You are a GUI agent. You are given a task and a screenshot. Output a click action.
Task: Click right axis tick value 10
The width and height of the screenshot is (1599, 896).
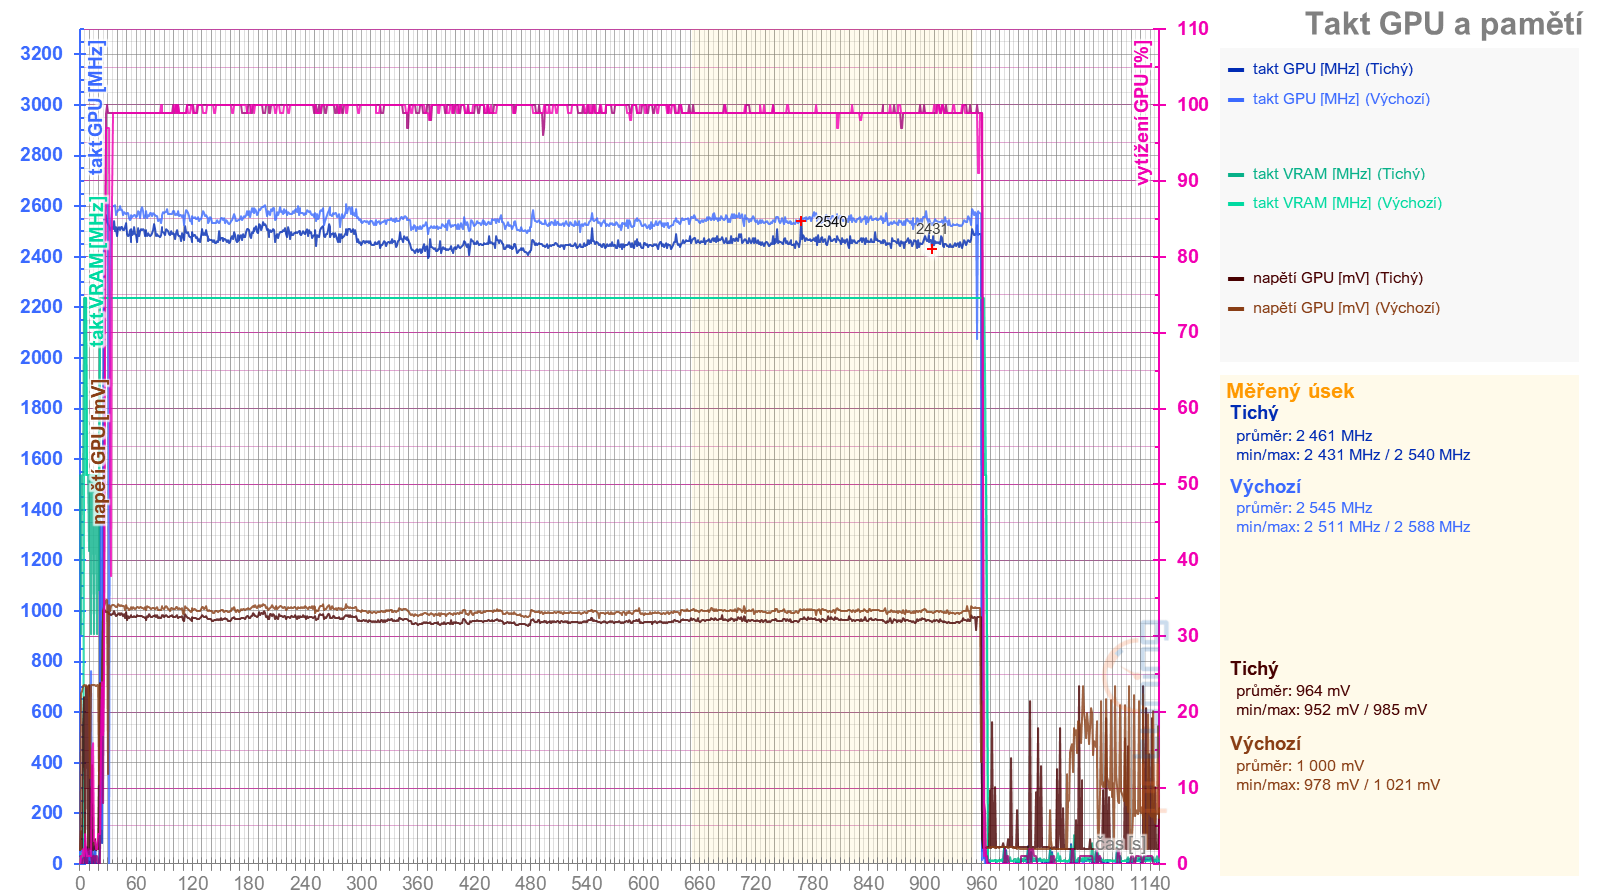coord(1188,788)
